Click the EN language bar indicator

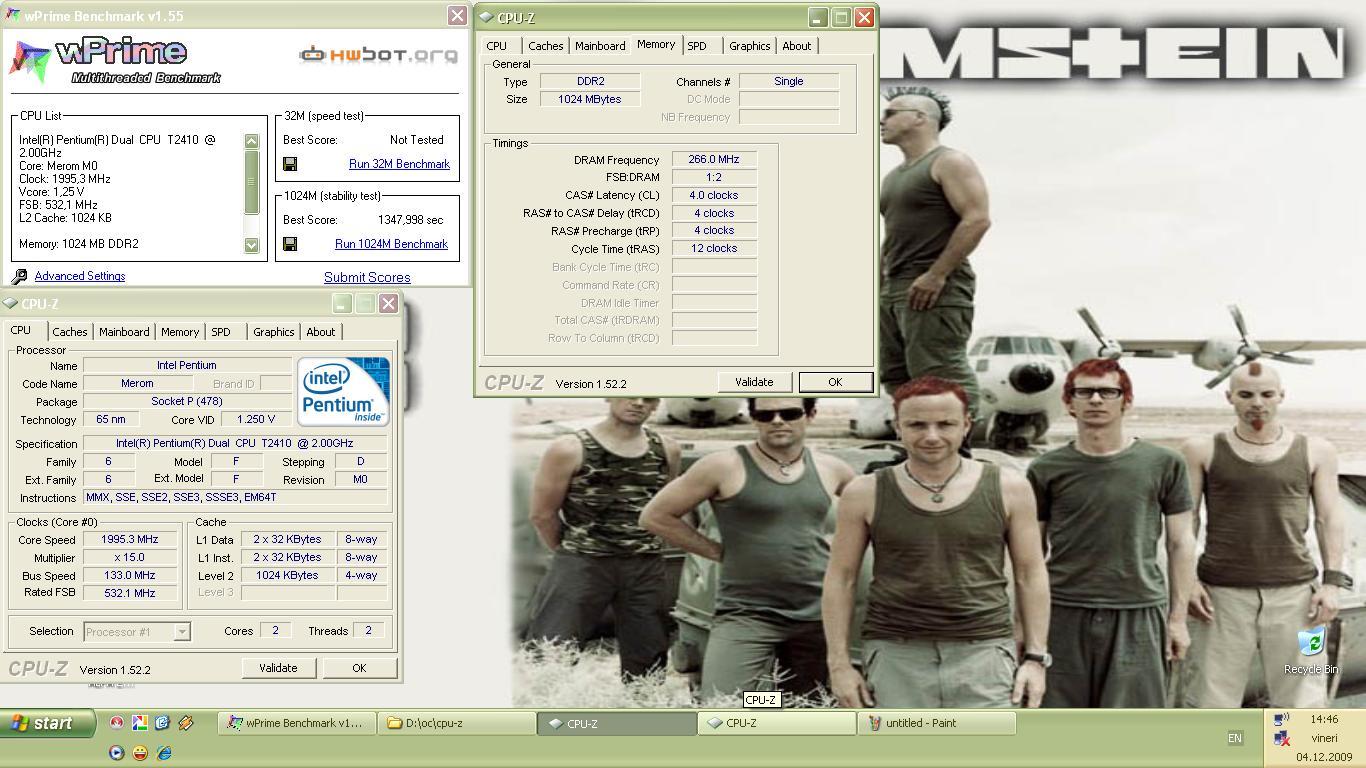click(x=1235, y=738)
